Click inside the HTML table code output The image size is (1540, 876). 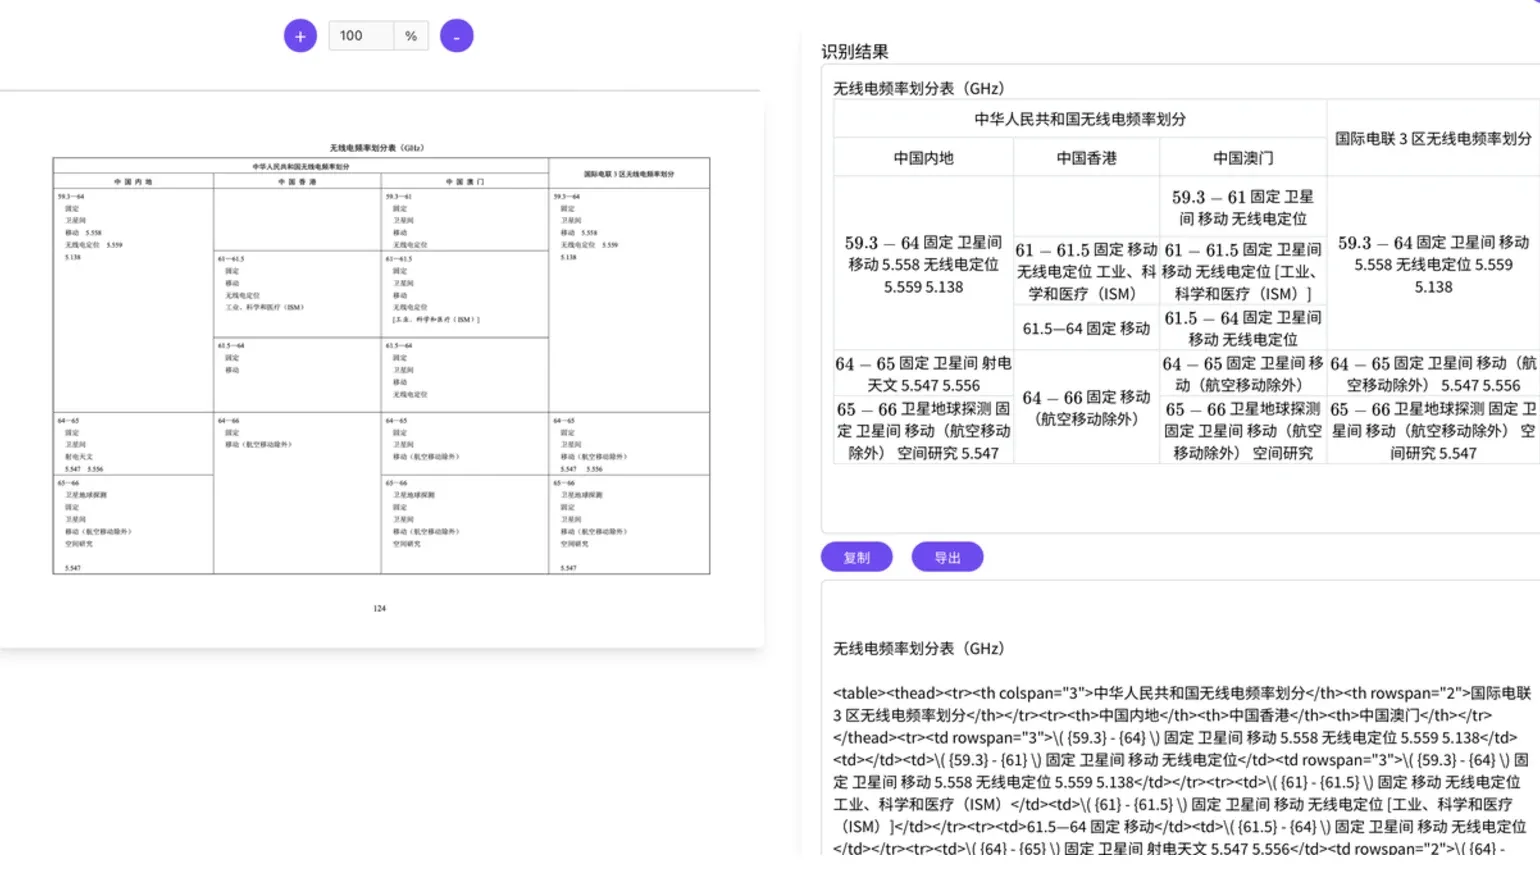[x=1180, y=770]
